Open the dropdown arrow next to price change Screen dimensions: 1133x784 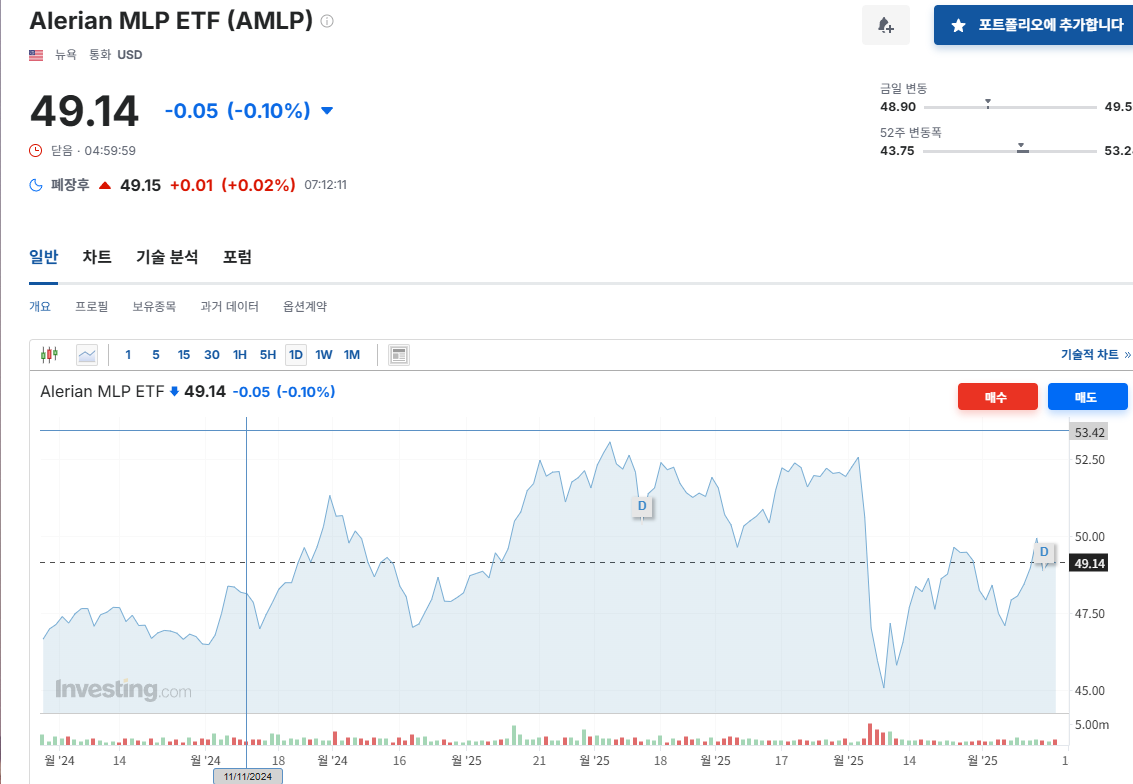(326, 111)
